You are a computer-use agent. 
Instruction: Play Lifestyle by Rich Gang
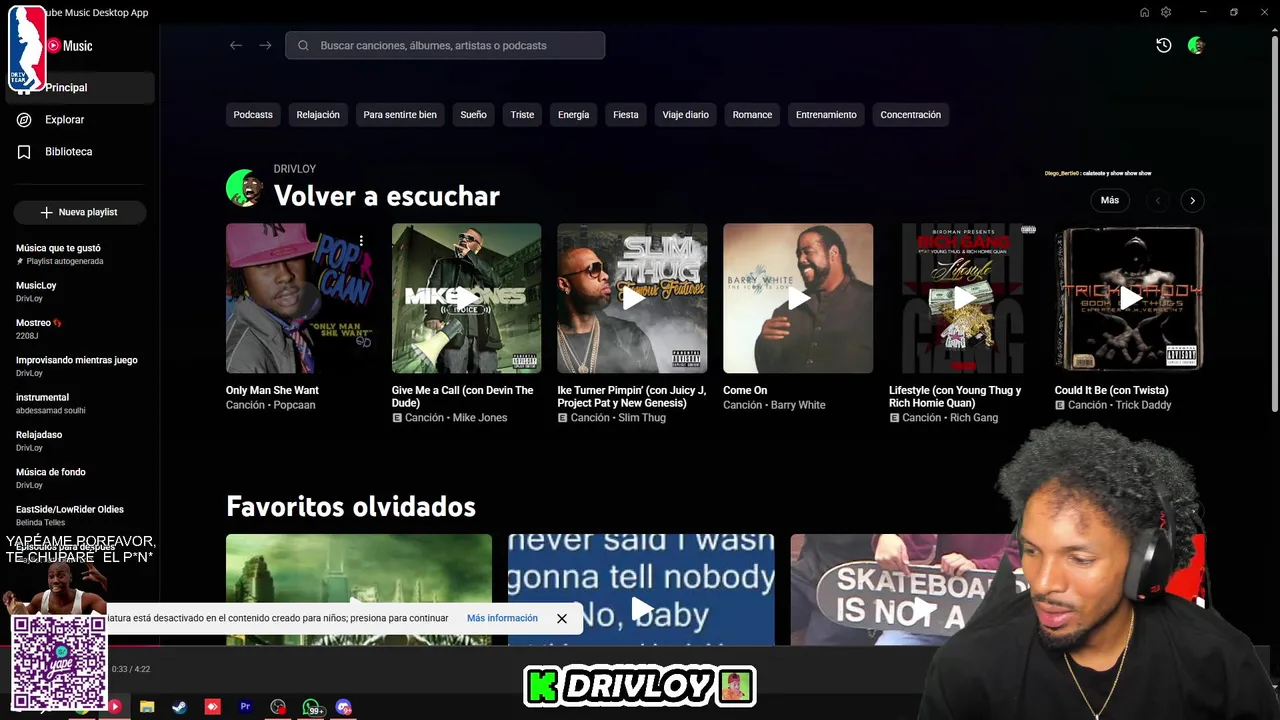click(964, 298)
